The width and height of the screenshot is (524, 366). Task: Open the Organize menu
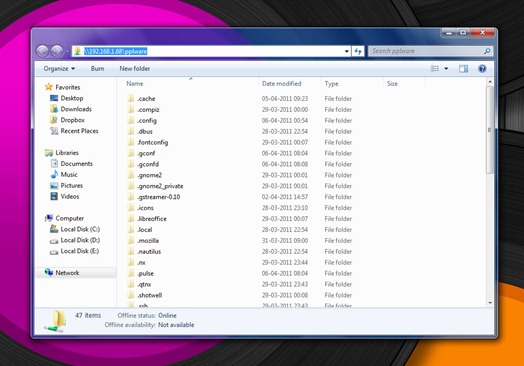click(x=59, y=69)
